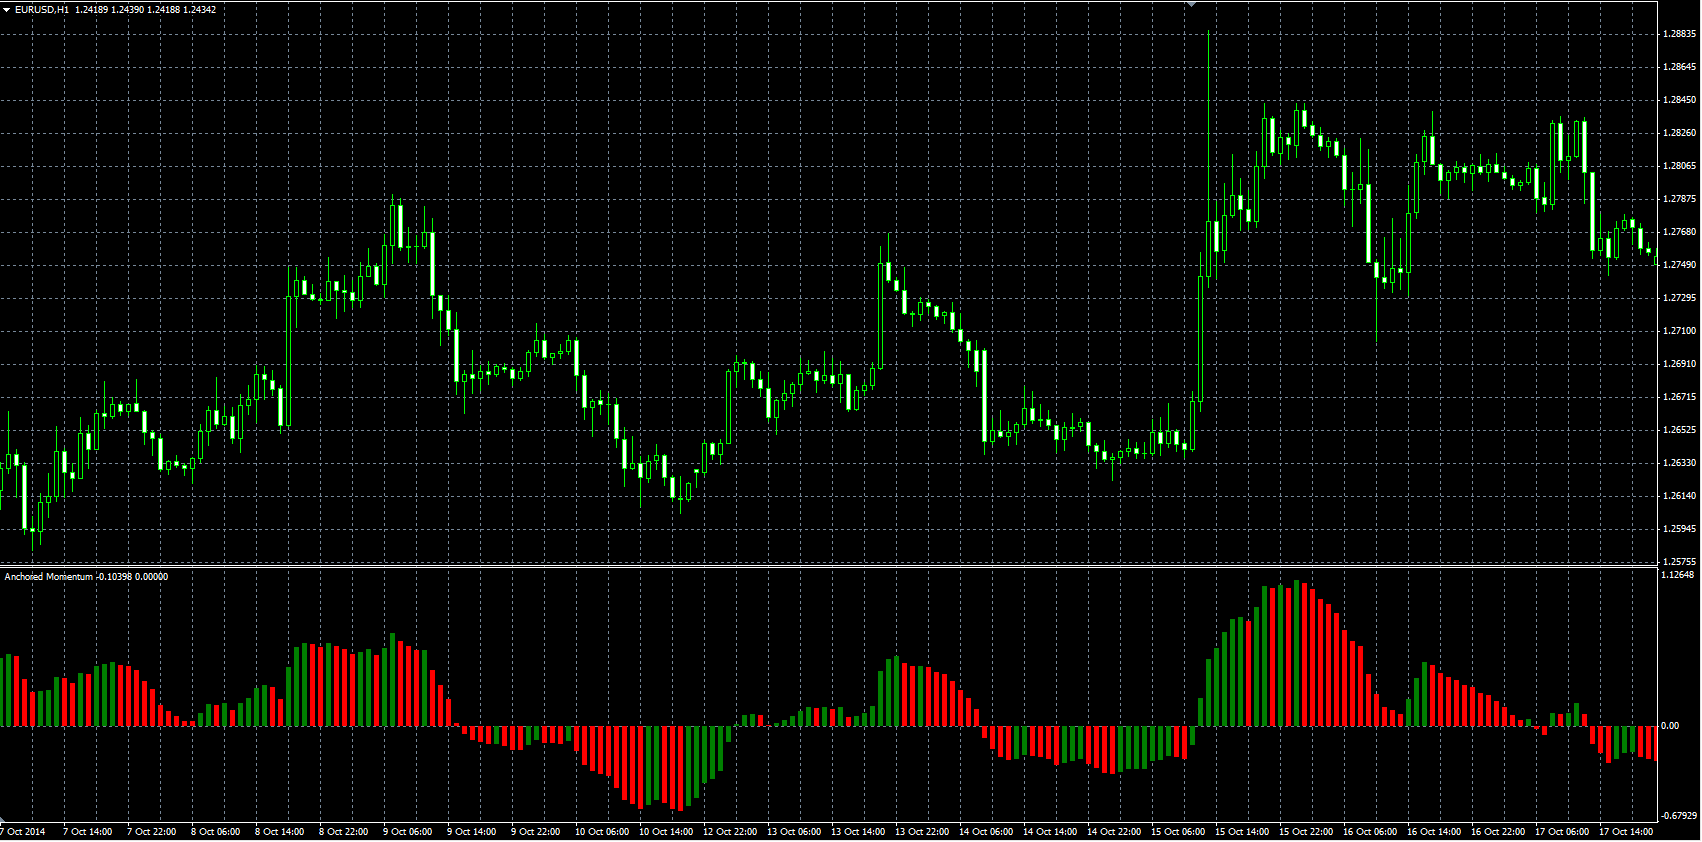Click the 9 Oct 22:00 time label
1702x842 pixels.
(x=536, y=832)
